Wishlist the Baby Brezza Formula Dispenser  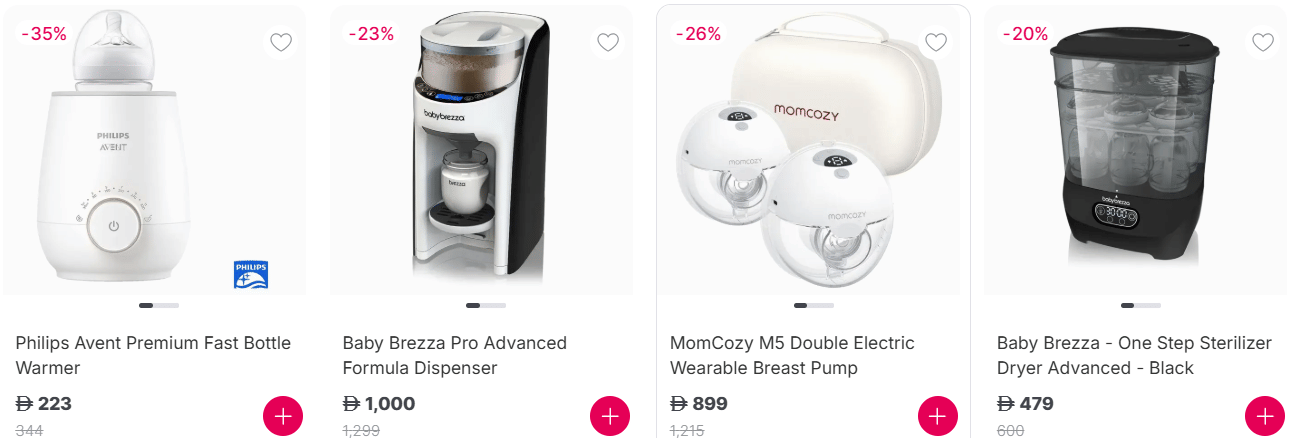pos(608,43)
